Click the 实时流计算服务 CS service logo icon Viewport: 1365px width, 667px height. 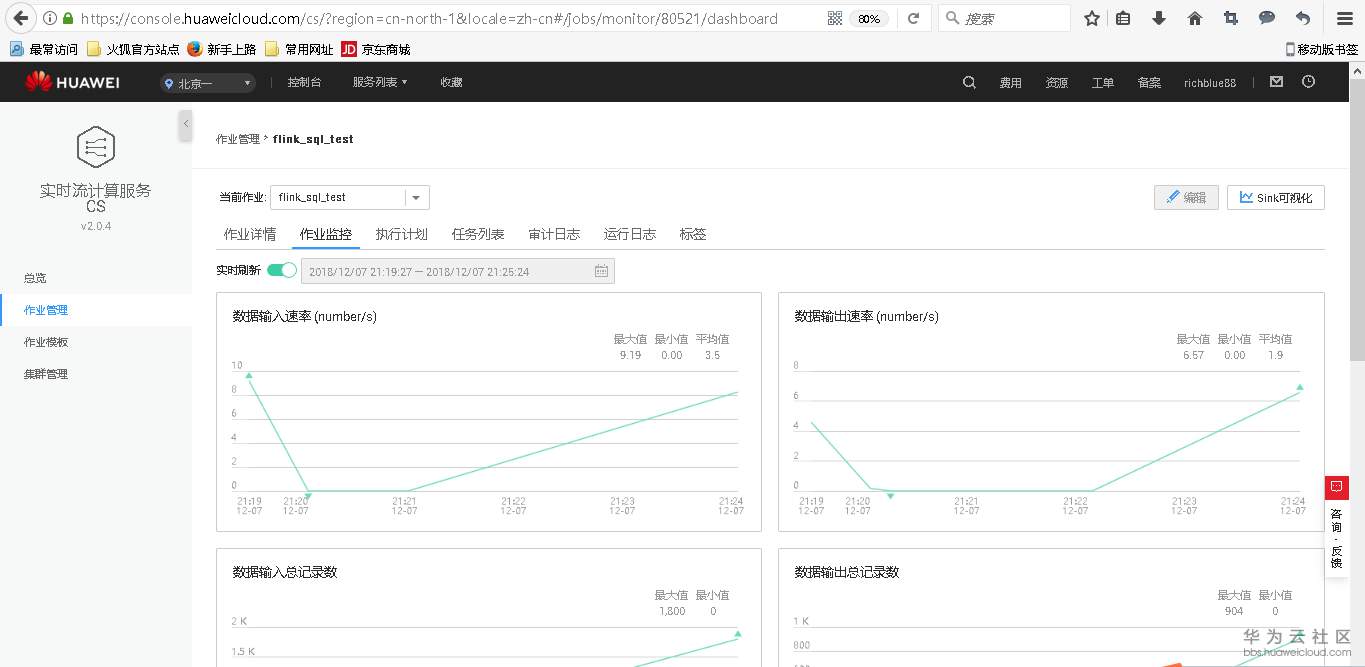pos(95,146)
